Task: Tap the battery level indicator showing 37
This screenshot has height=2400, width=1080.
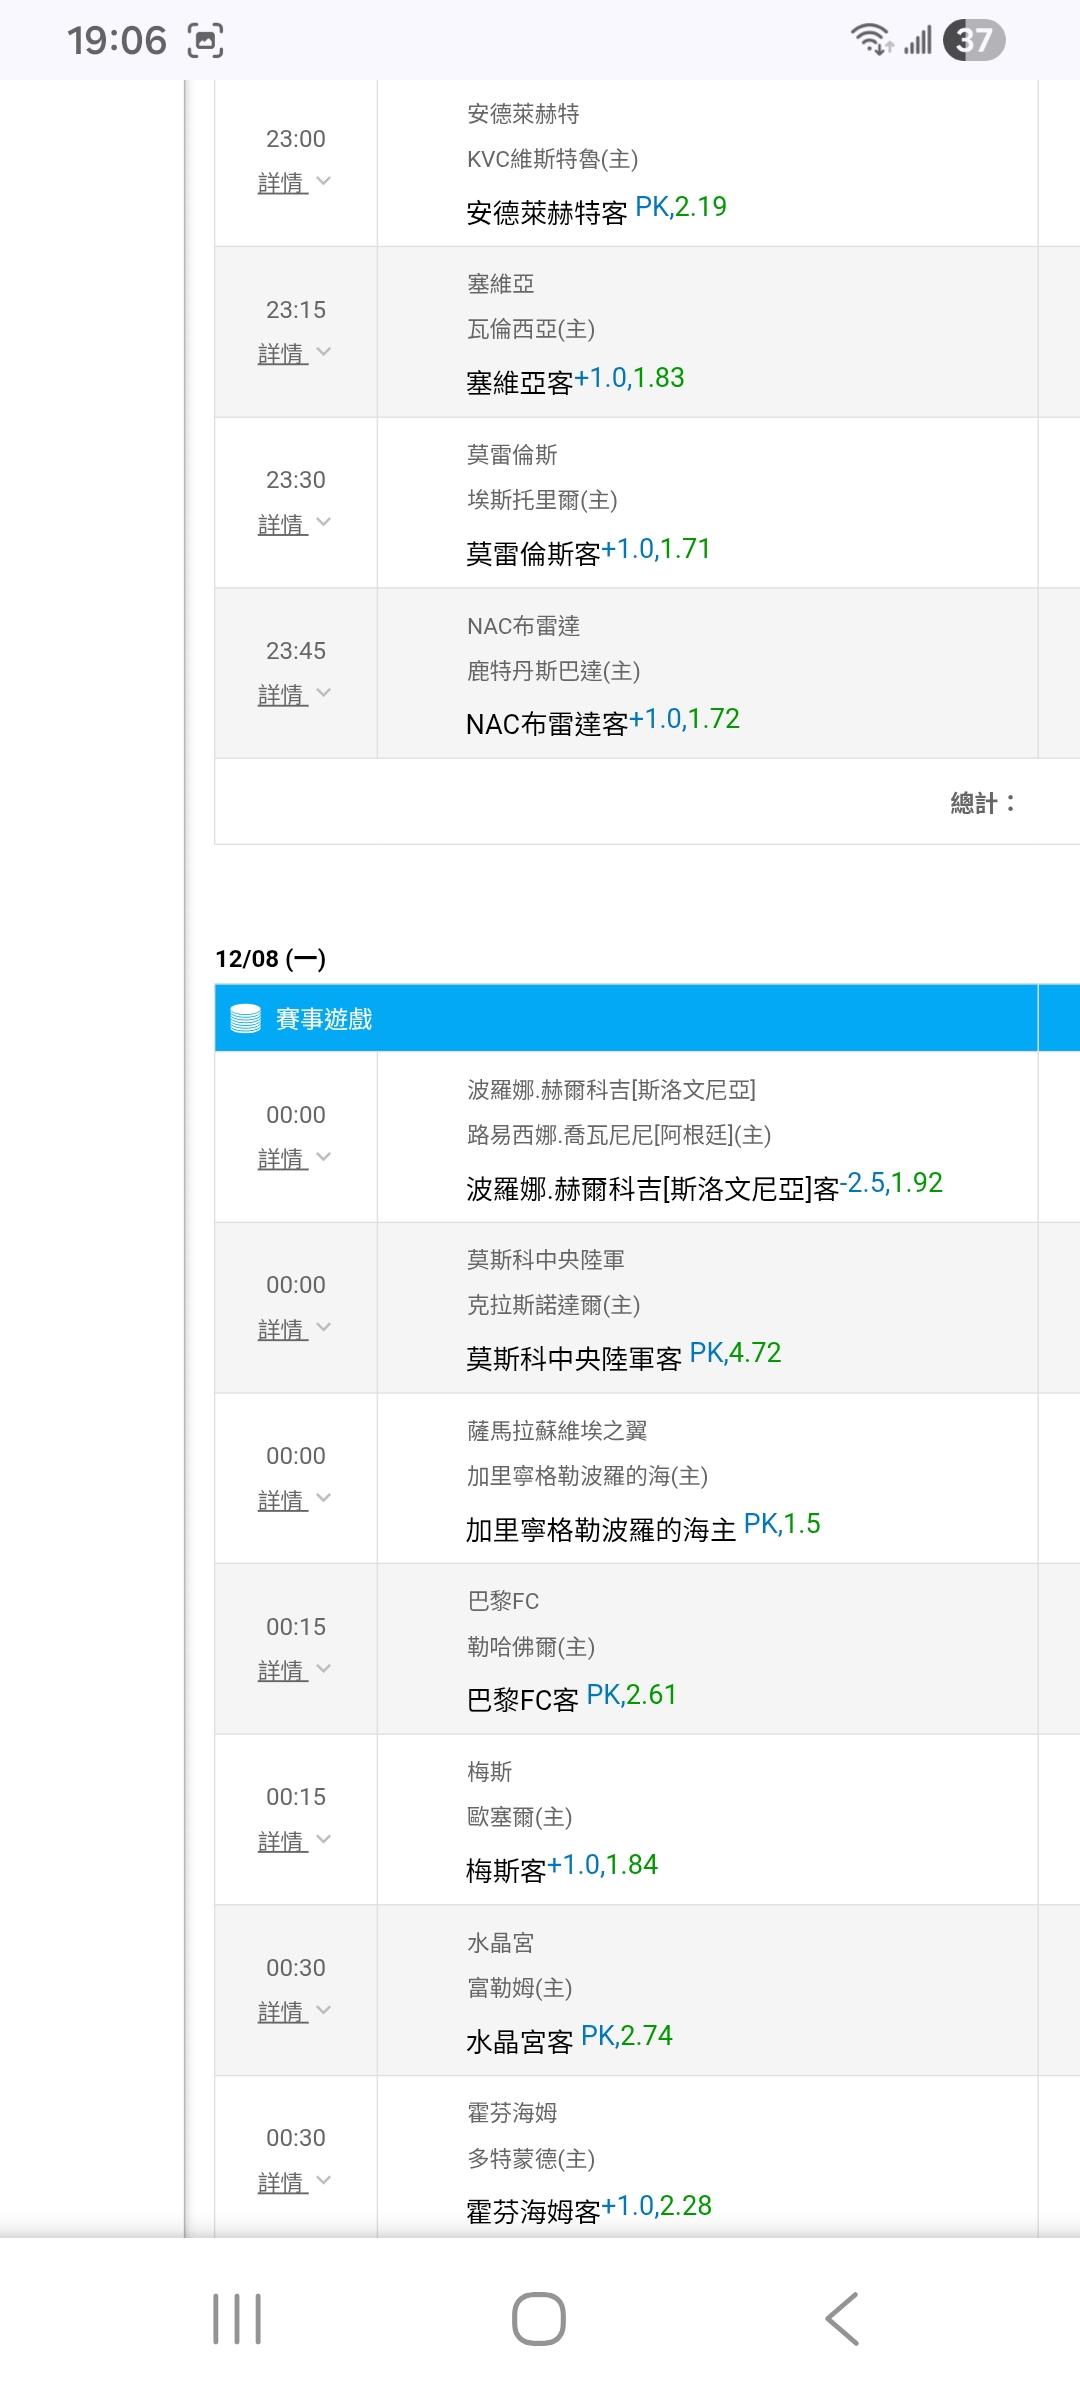Action: [x=973, y=40]
